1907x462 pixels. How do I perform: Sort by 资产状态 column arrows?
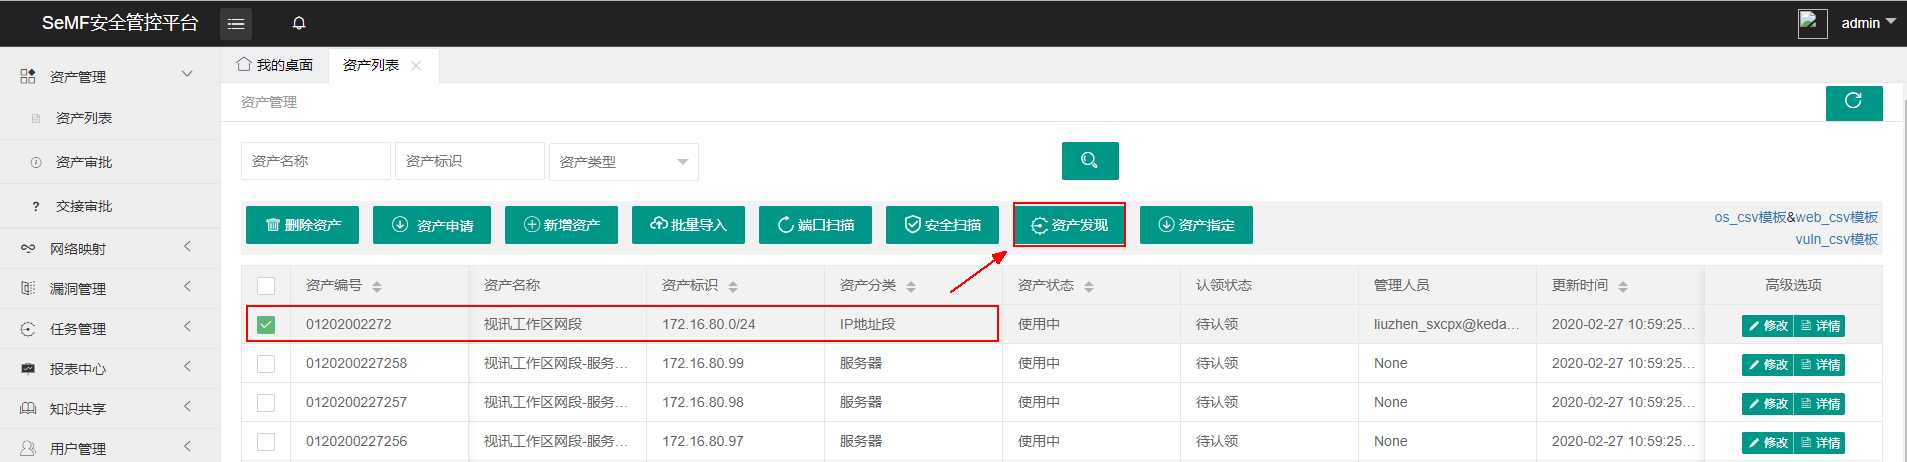[x=1089, y=287]
